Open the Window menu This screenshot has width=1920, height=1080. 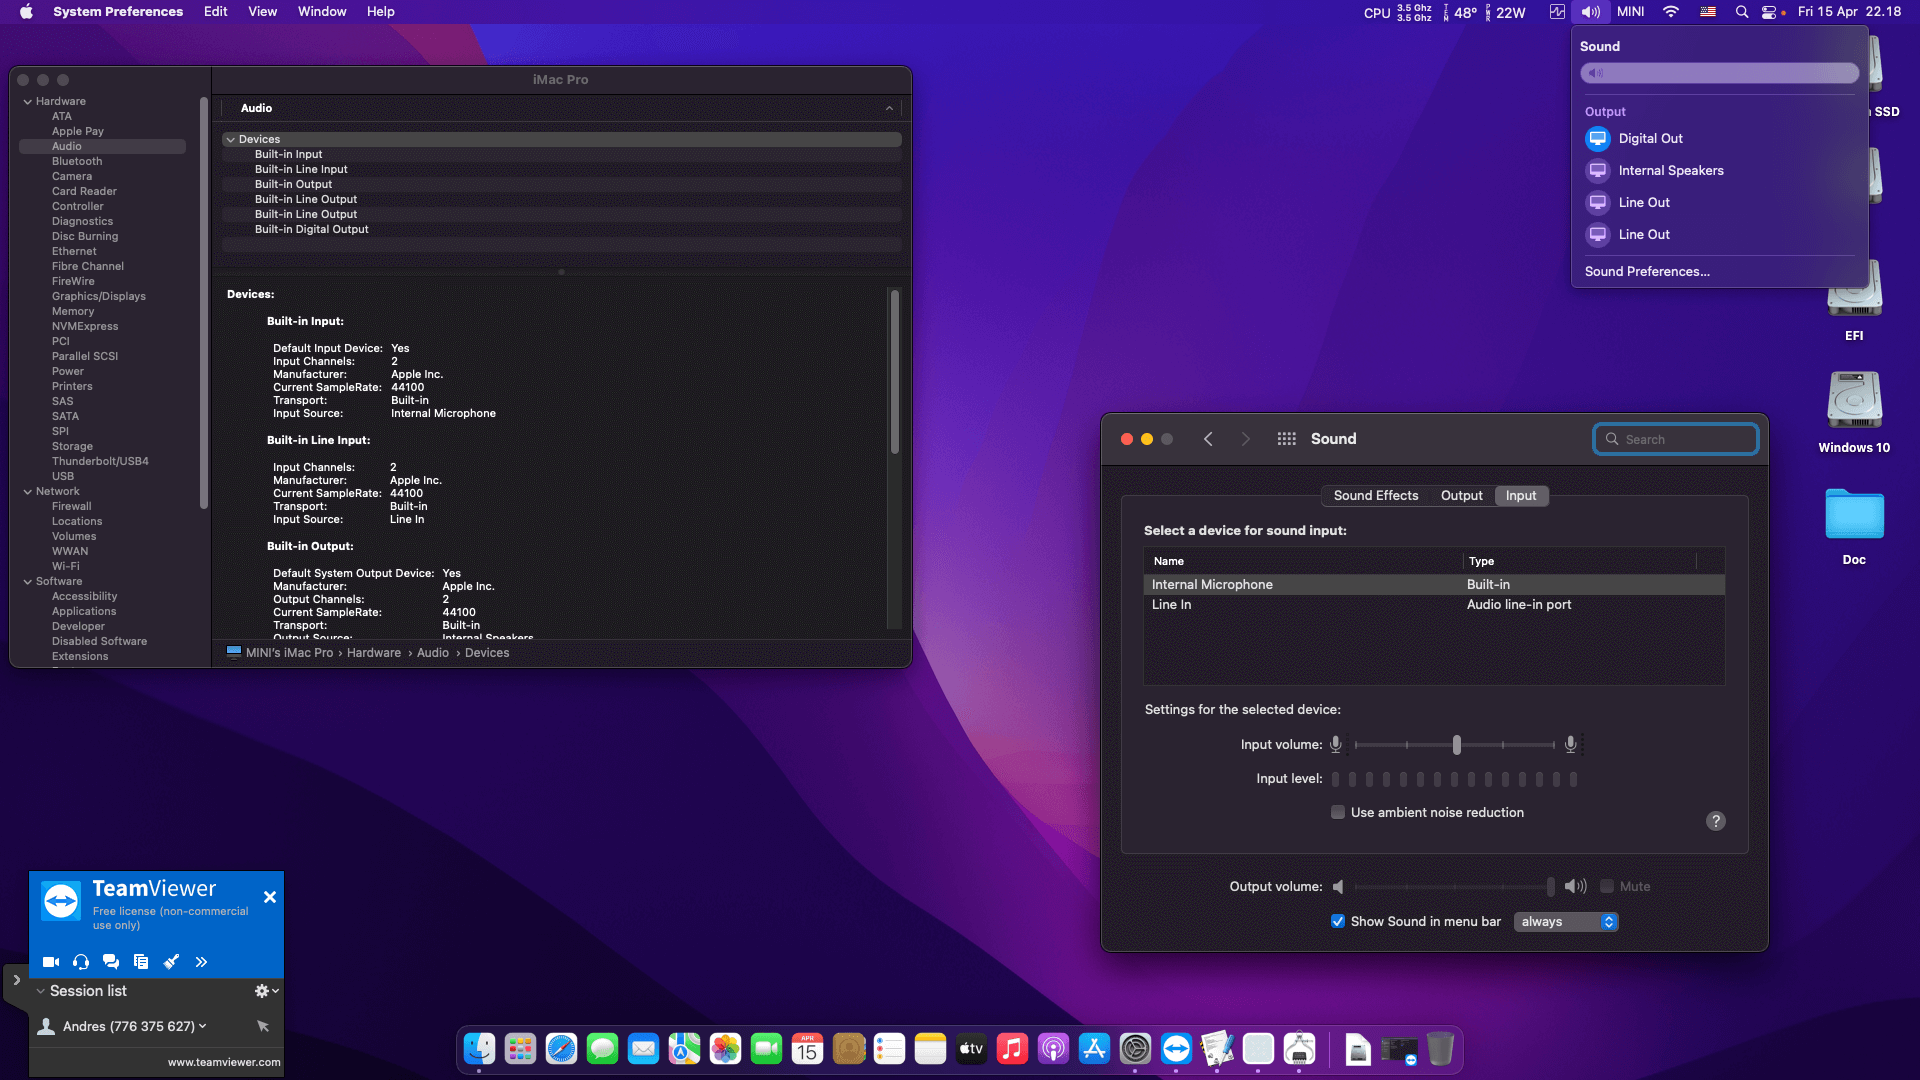(x=321, y=12)
